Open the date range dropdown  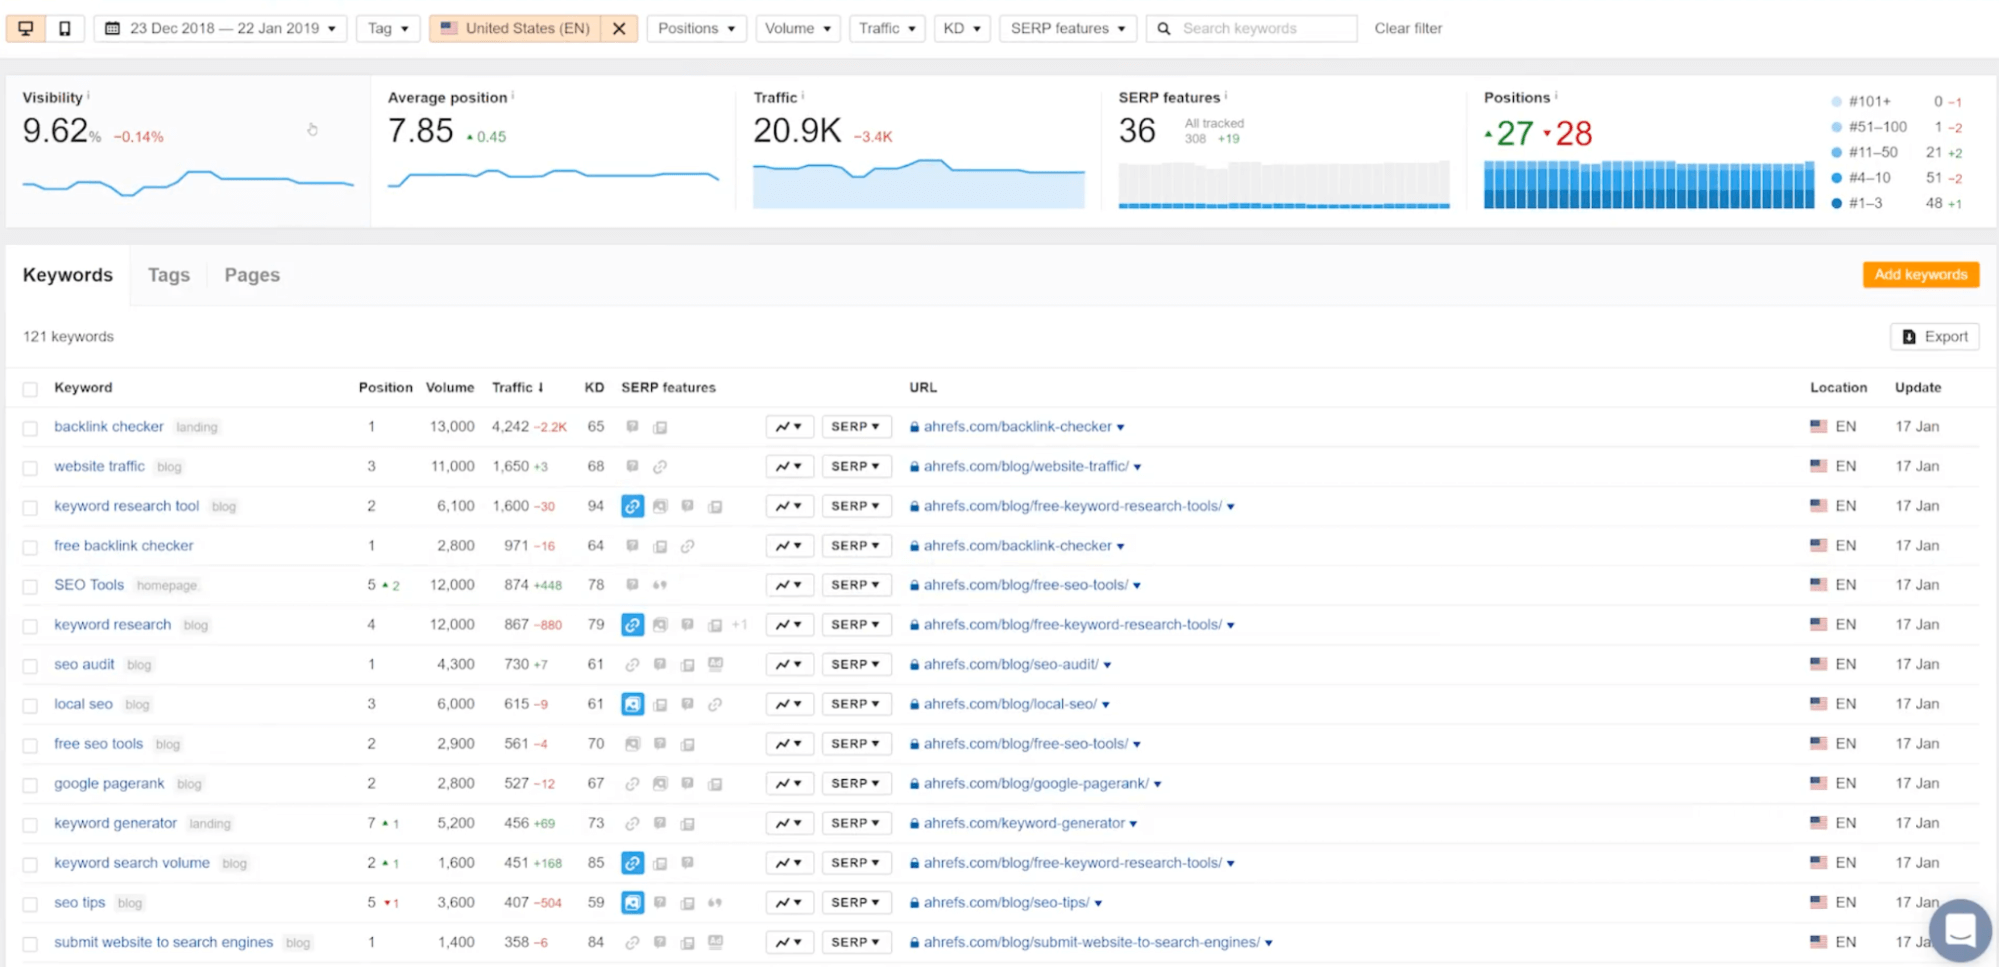click(221, 28)
